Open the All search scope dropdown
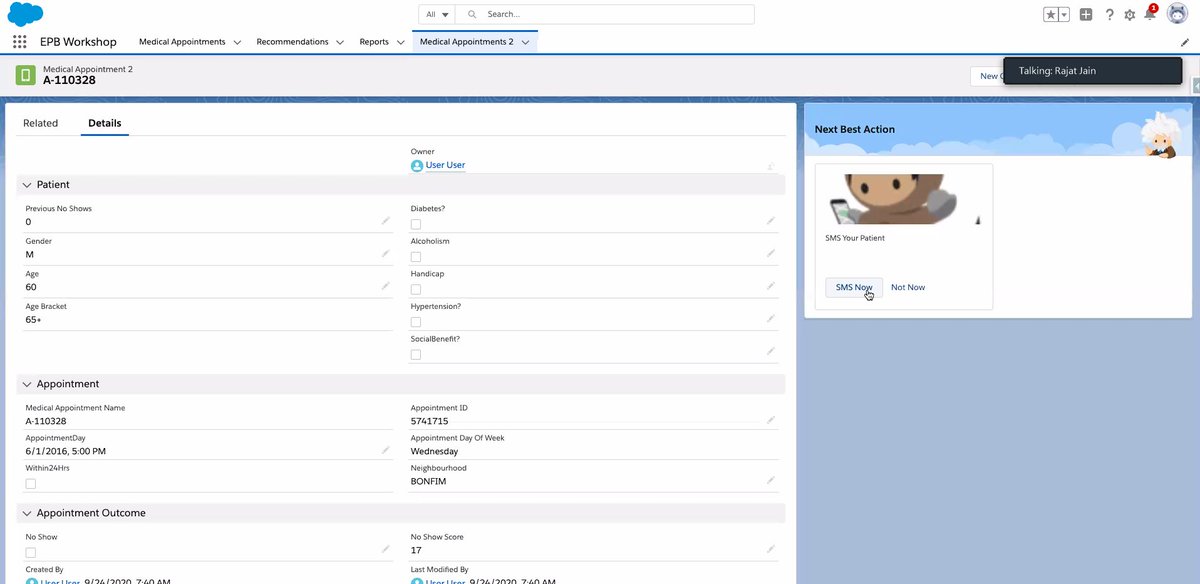This screenshot has width=1200, height=584. (x=435, y=13)
